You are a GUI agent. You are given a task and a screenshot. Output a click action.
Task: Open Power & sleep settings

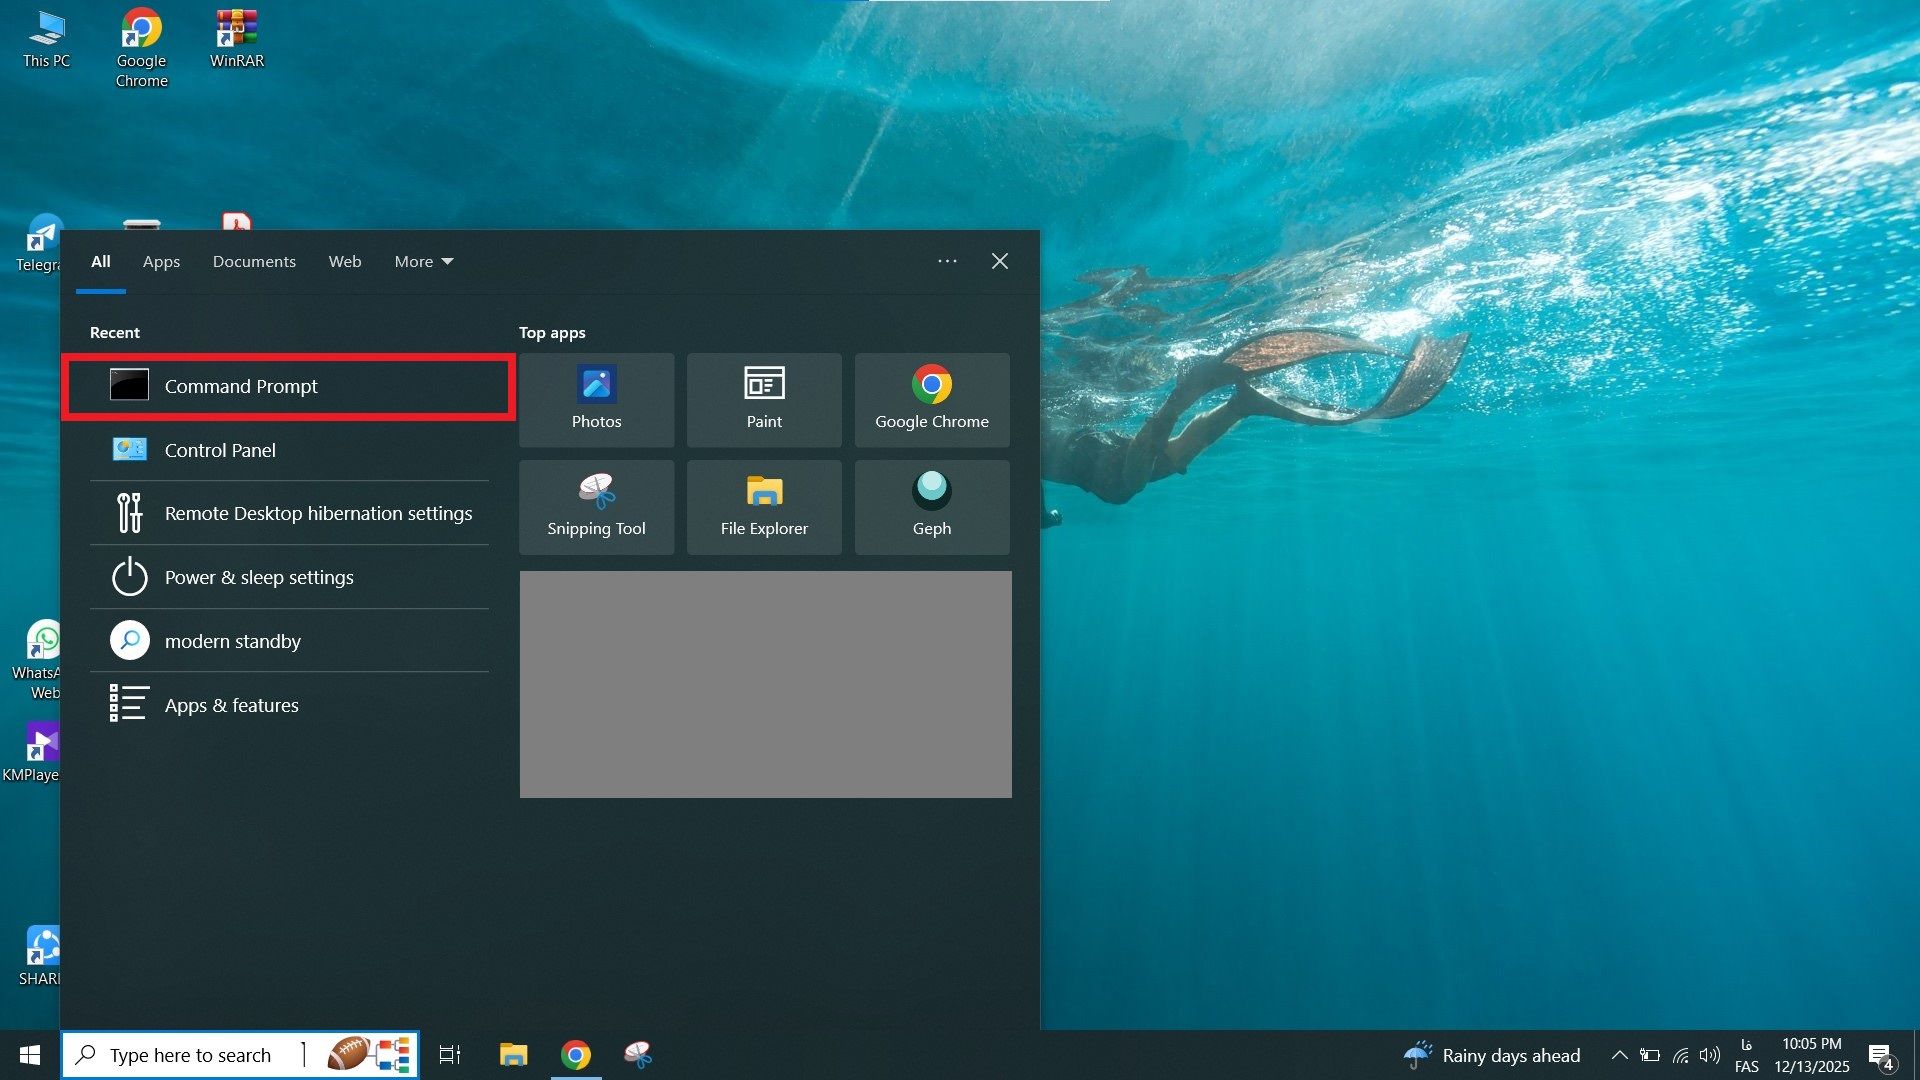click(259, 577)
